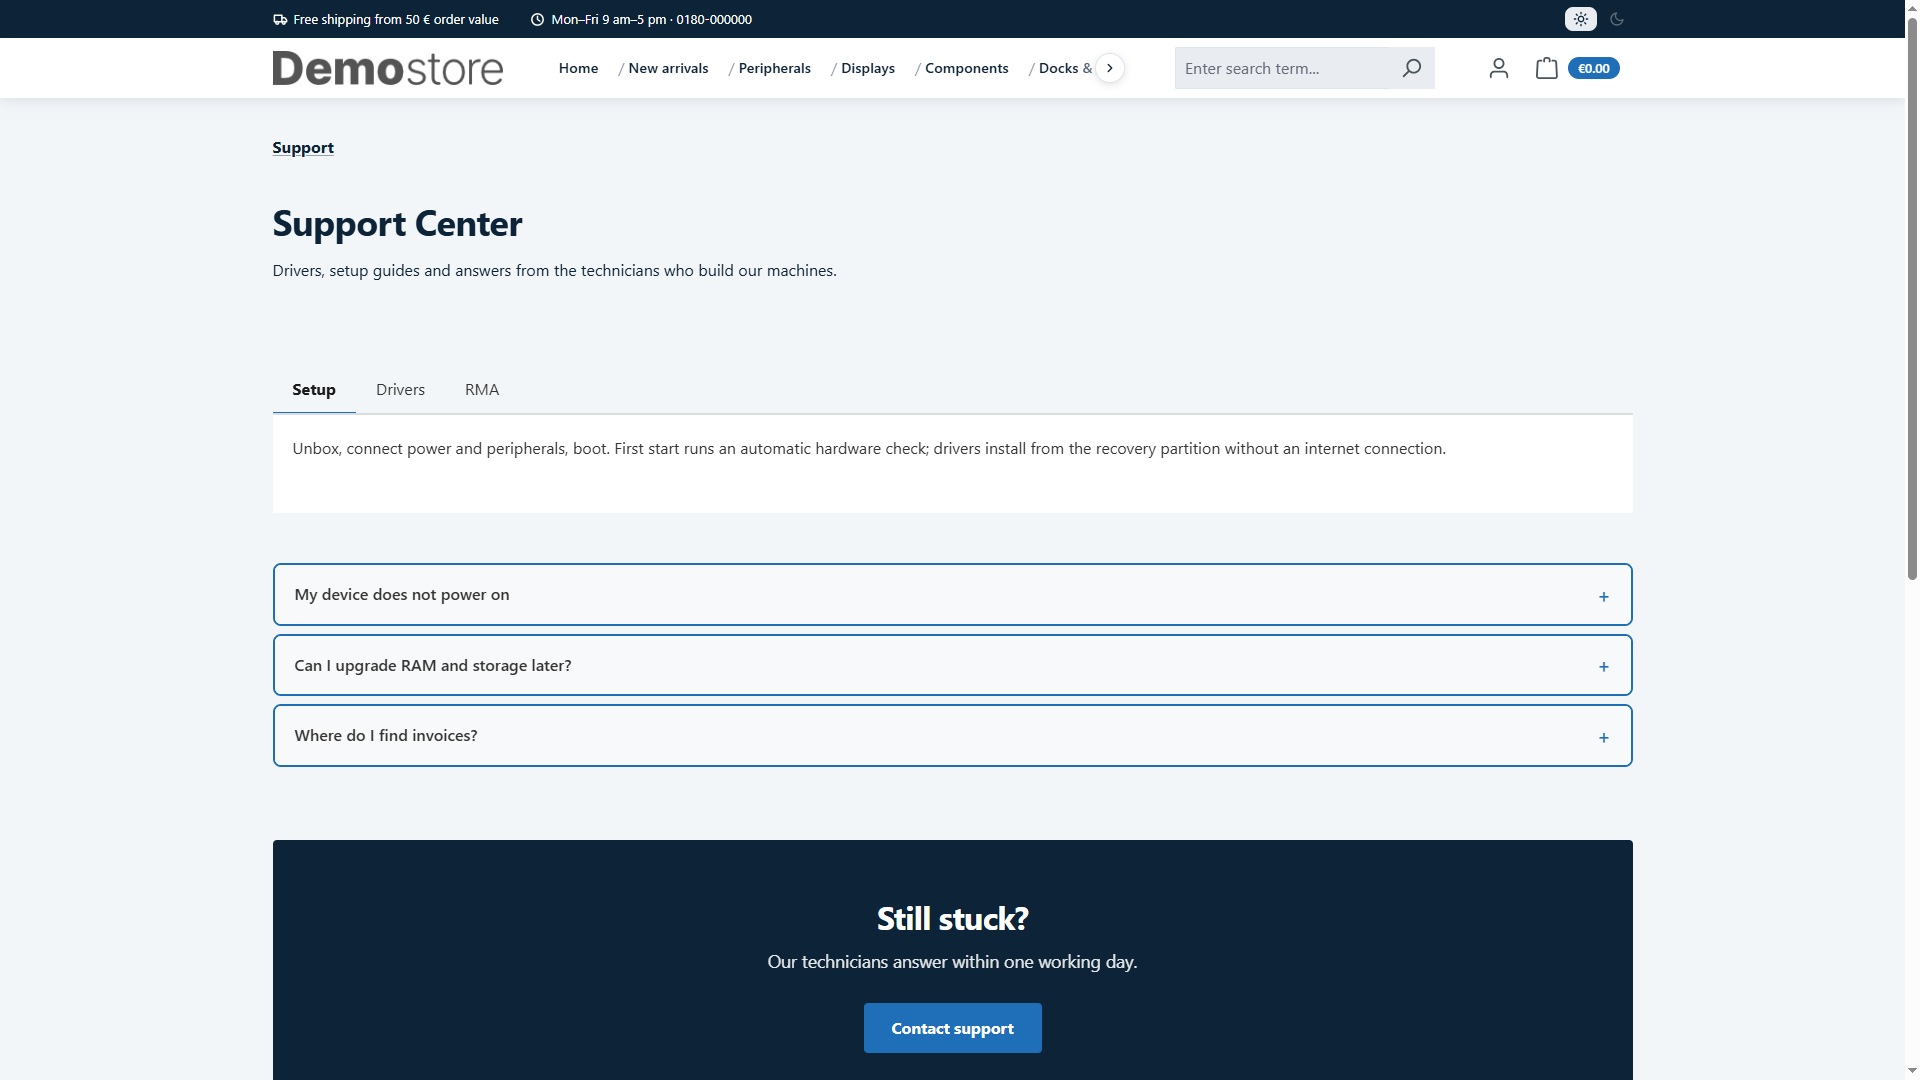Click the Support breadcrumb link
Viewport: 1920px width, 1080px height.
(303, 147)
